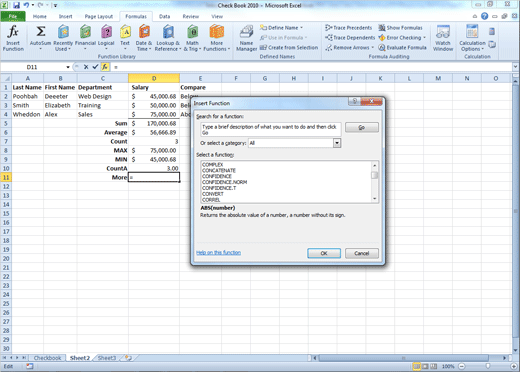
Task: Click the Page Layout view button in the status bar
Action: pyautogui.click(x=425, y=366)
